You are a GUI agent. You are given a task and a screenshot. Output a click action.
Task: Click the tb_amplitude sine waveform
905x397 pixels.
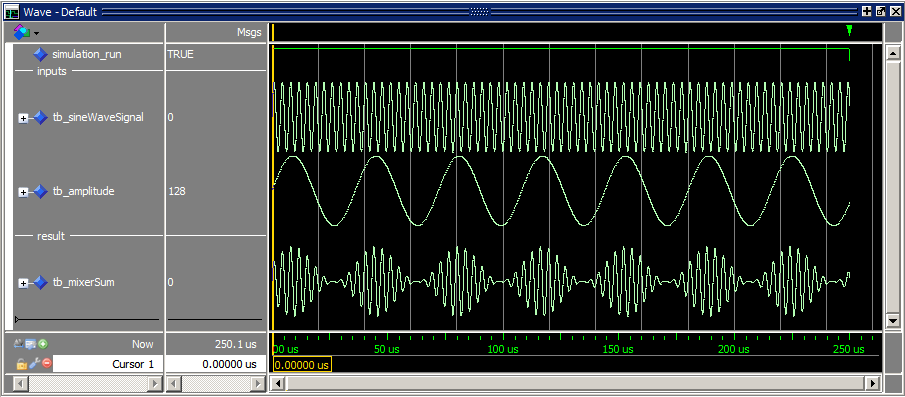(560, 191)
